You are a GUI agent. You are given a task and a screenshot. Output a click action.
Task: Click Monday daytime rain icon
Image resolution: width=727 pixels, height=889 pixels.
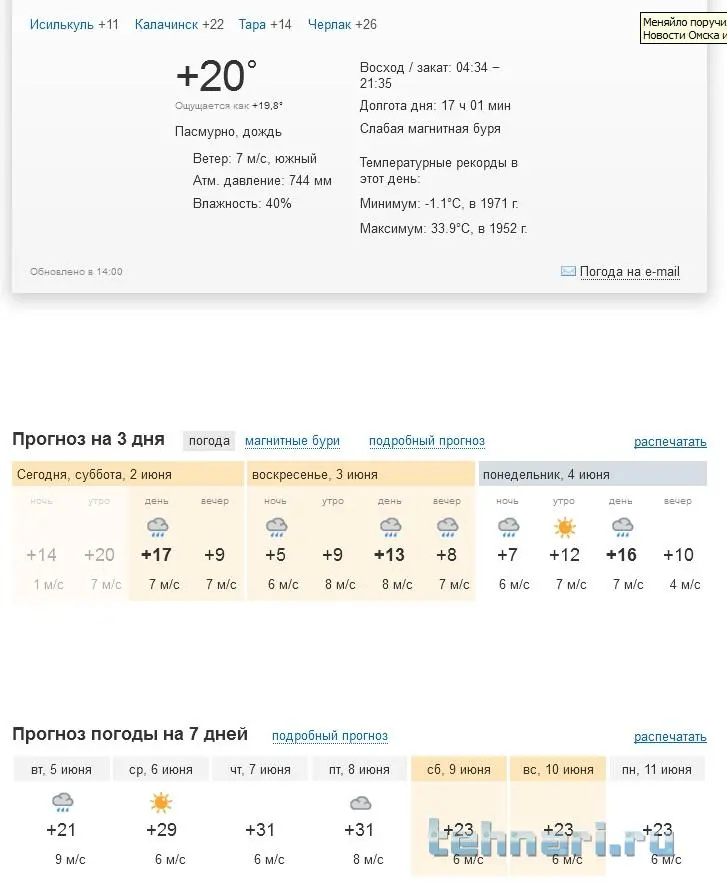622,527
